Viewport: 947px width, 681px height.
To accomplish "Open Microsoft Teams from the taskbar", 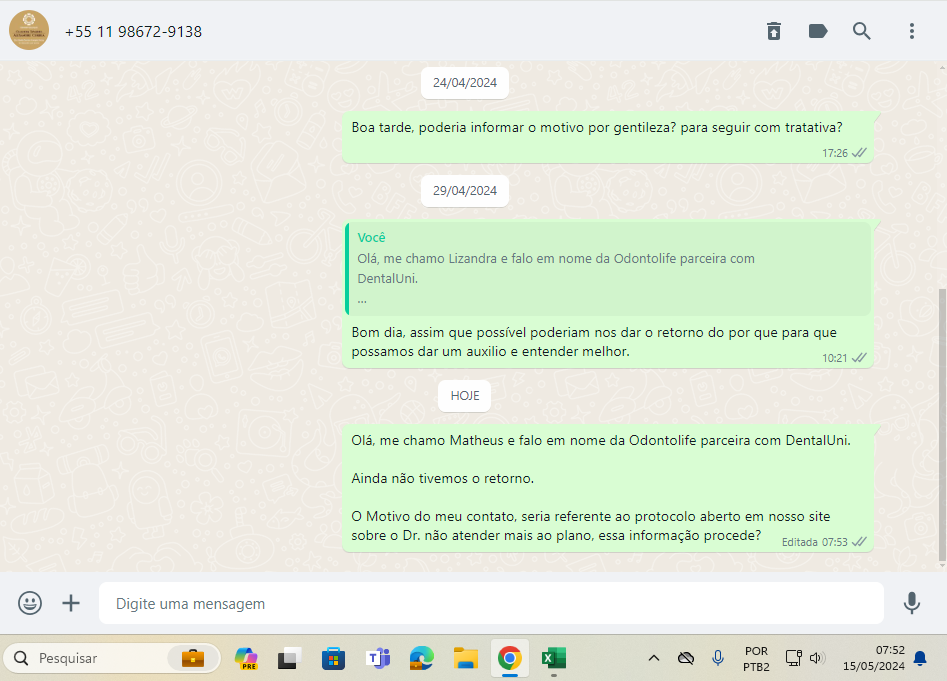I will click(x=378, y=658).
